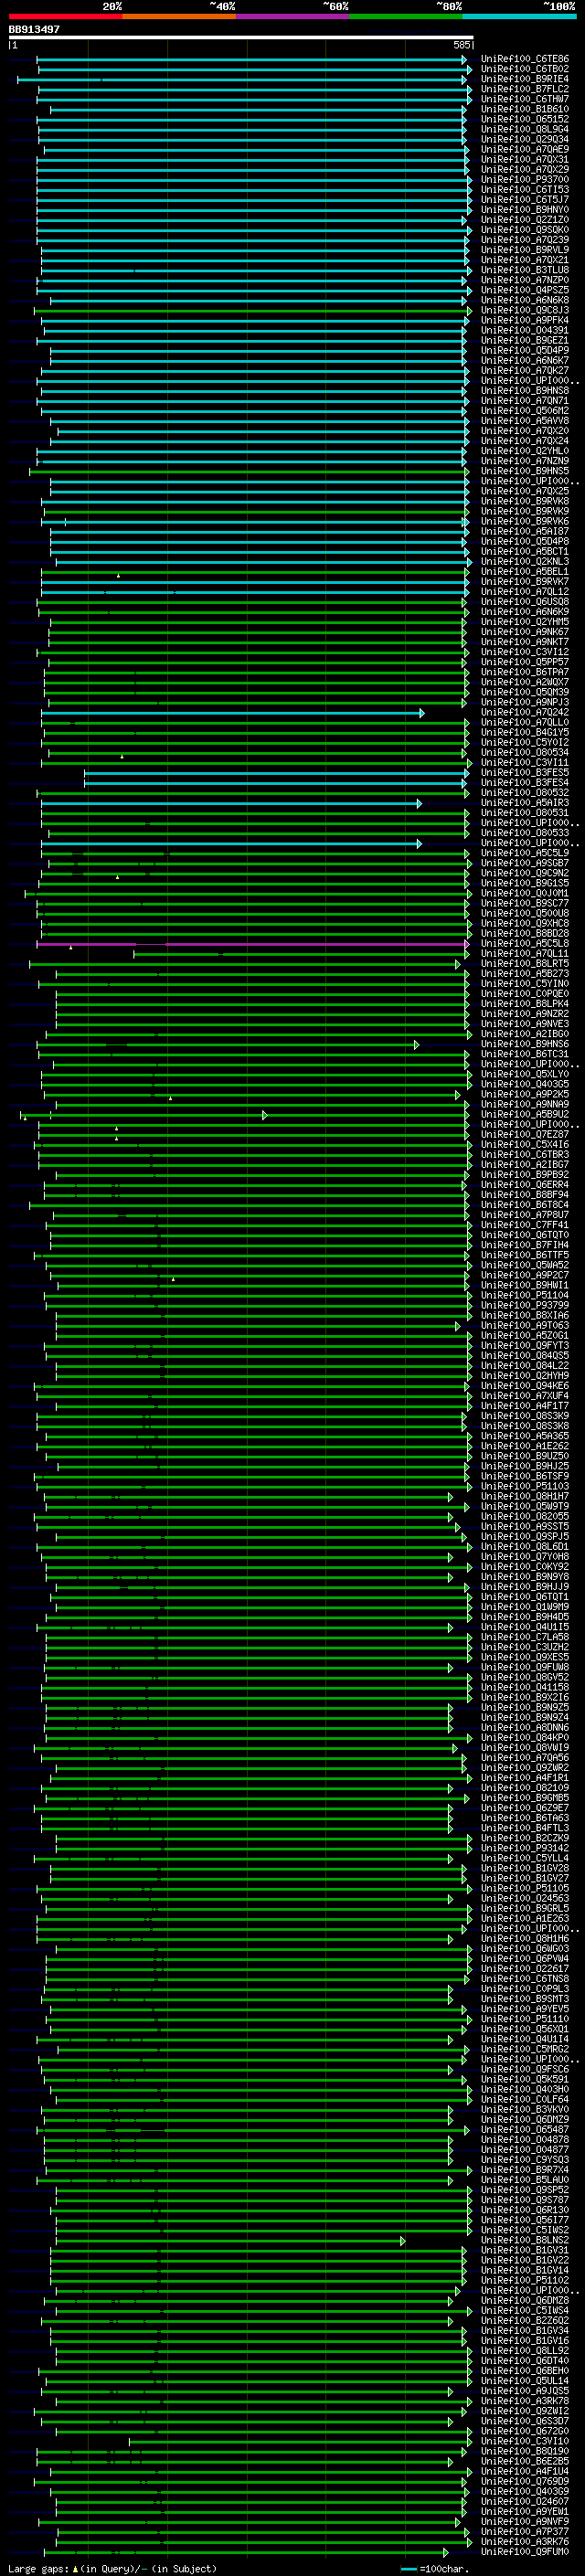Viewport: 585px width, 2576px height.
Task: Select hit label UniRef100_C6TB02
Action: tap(524, 69)
